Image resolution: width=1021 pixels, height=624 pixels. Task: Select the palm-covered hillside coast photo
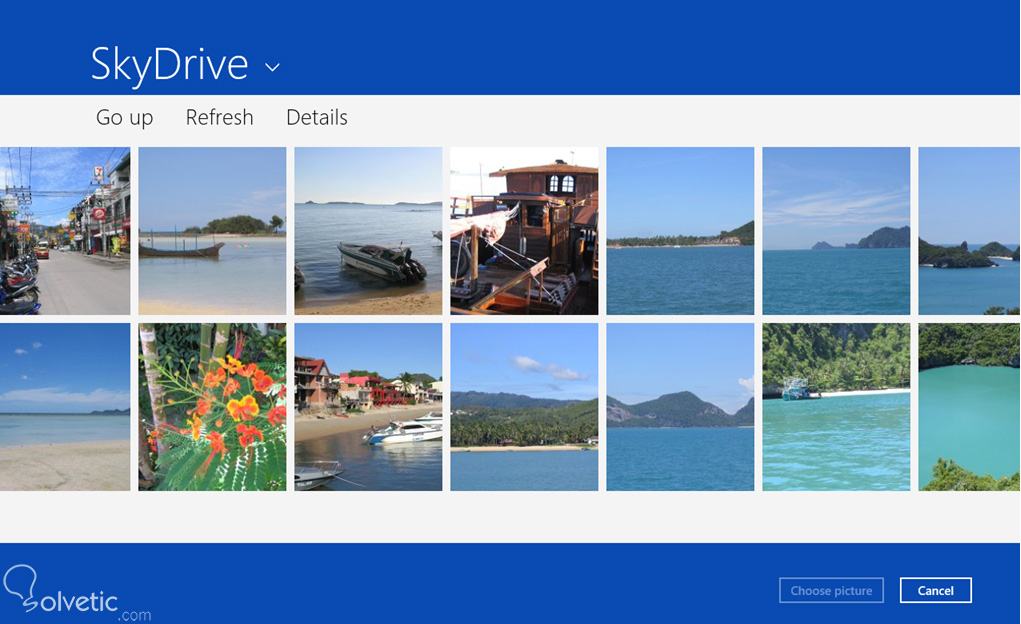[524, 407]
